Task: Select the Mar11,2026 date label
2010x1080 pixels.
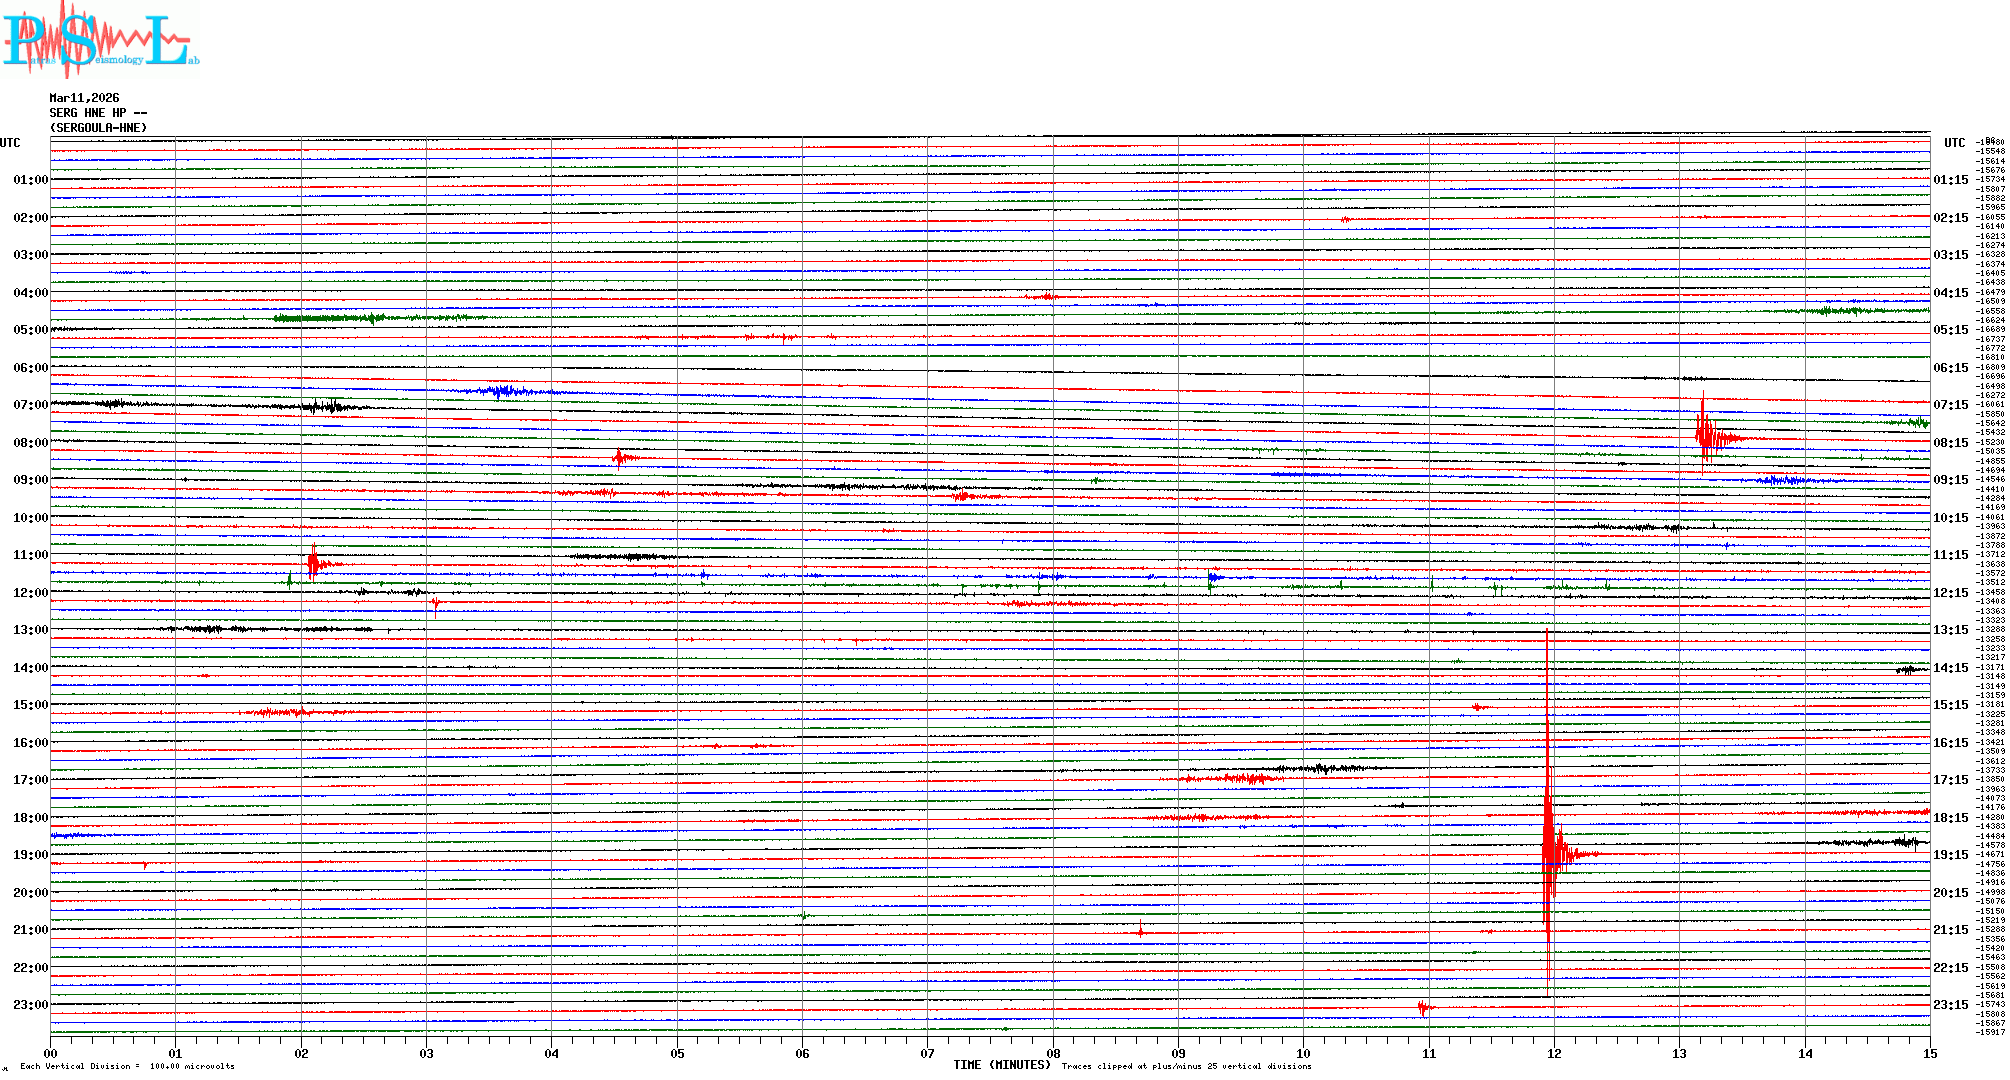Action: [x=84, y=98]
